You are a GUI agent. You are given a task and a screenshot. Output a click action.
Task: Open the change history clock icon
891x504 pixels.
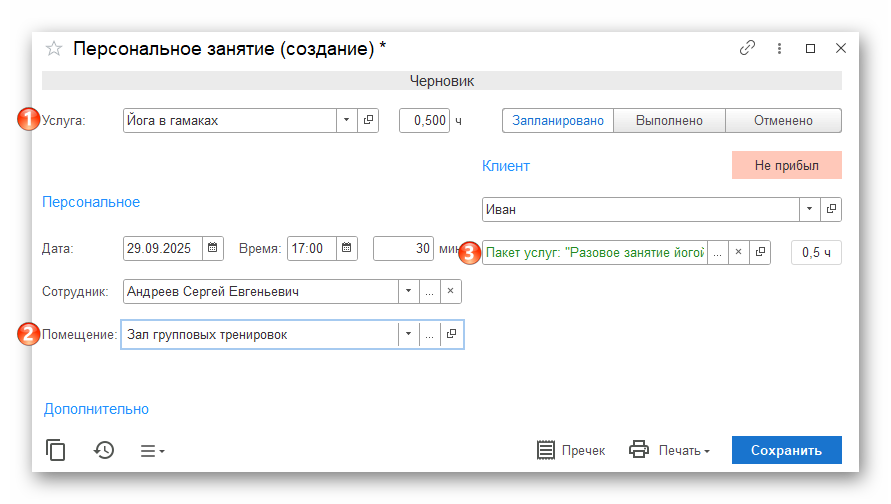[104, 450]
